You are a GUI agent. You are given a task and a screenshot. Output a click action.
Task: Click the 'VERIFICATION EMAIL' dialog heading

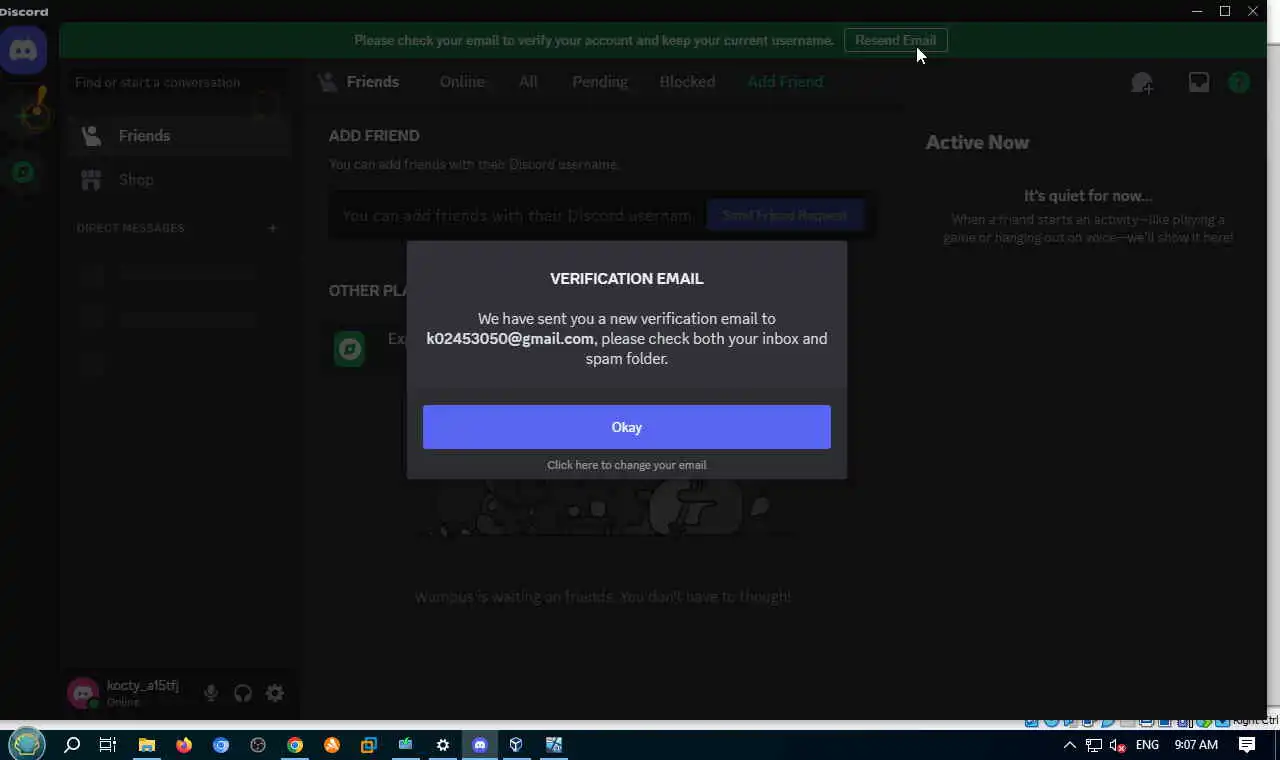coord(626,279)
